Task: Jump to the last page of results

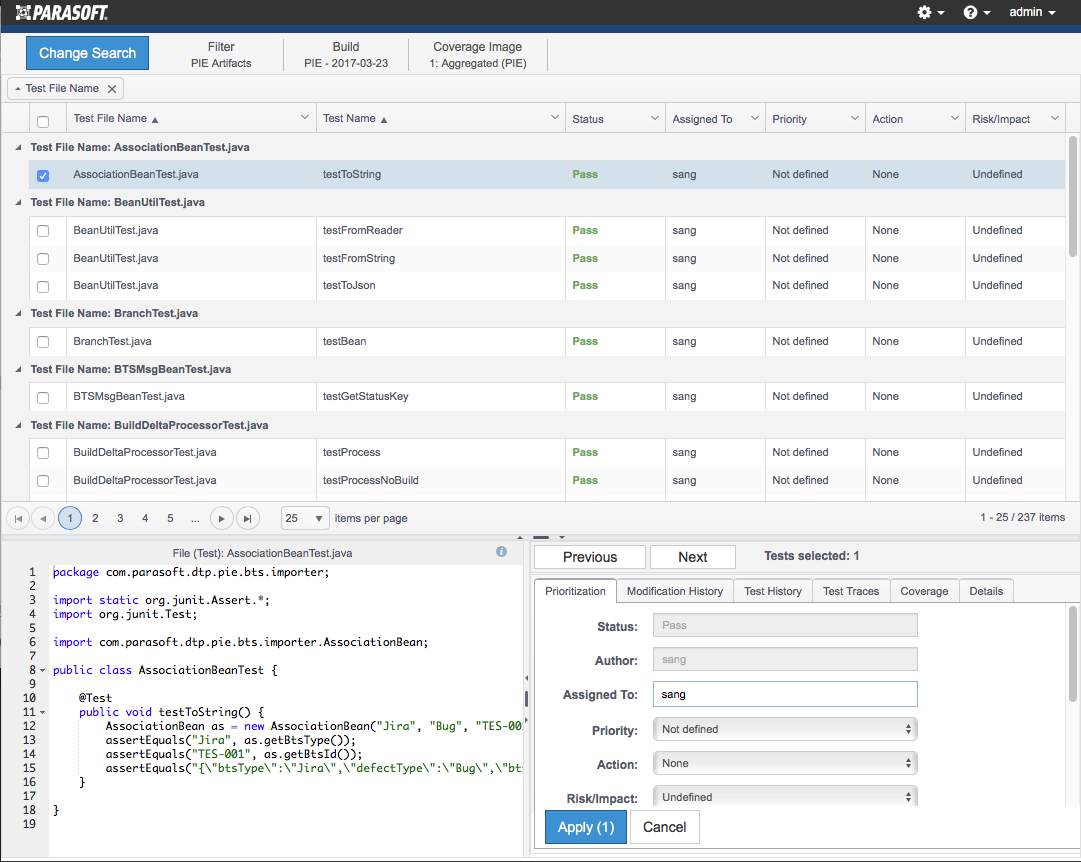Action: click(247, 518)
